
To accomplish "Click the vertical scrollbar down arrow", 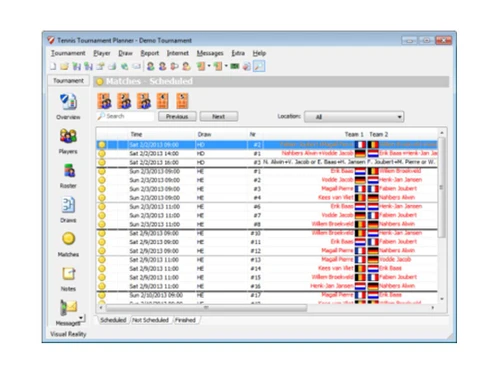I will (x=442, y=299).
